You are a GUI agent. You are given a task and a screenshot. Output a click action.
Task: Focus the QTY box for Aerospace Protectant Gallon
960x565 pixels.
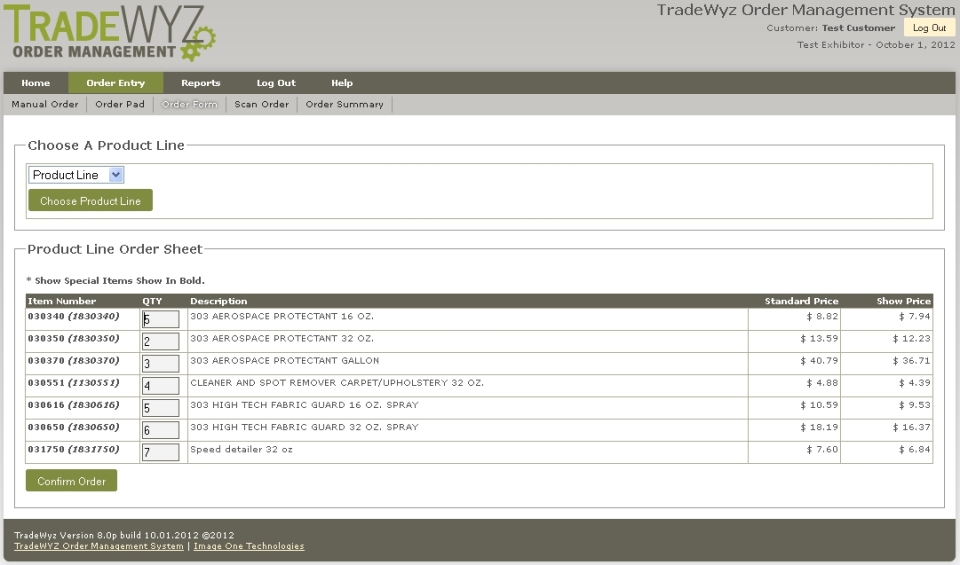pyautogui.click(x=160, y=364)
